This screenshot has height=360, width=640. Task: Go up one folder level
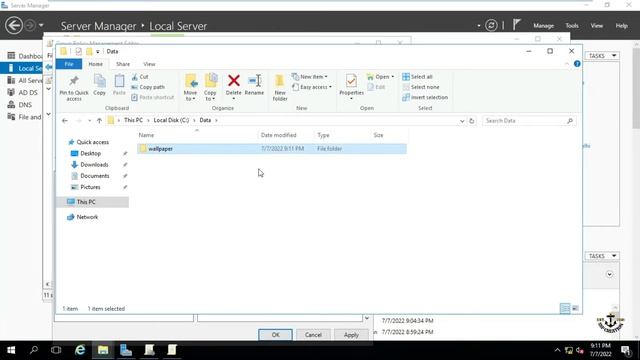coord(99,120)
